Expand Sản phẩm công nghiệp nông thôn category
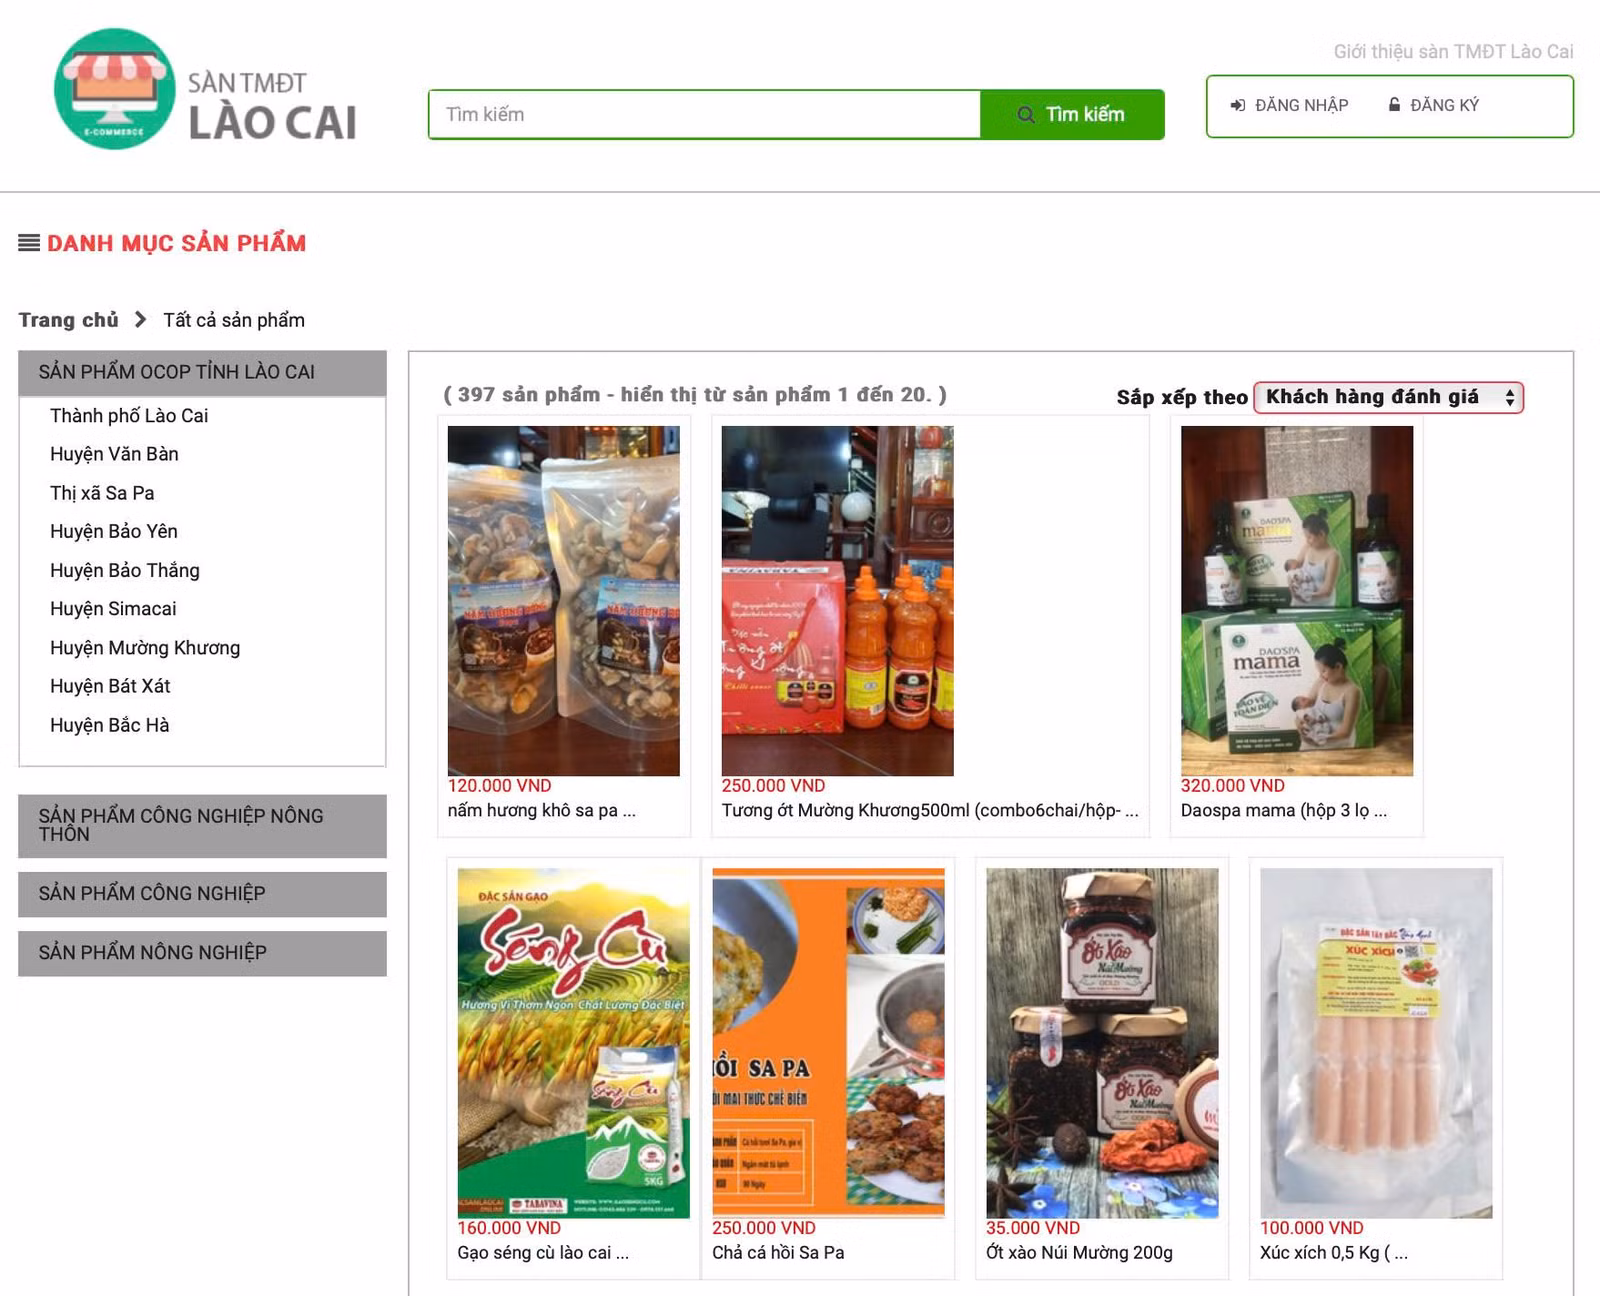This screenshot has width=1600, height=1296. [x=202, y=825]
